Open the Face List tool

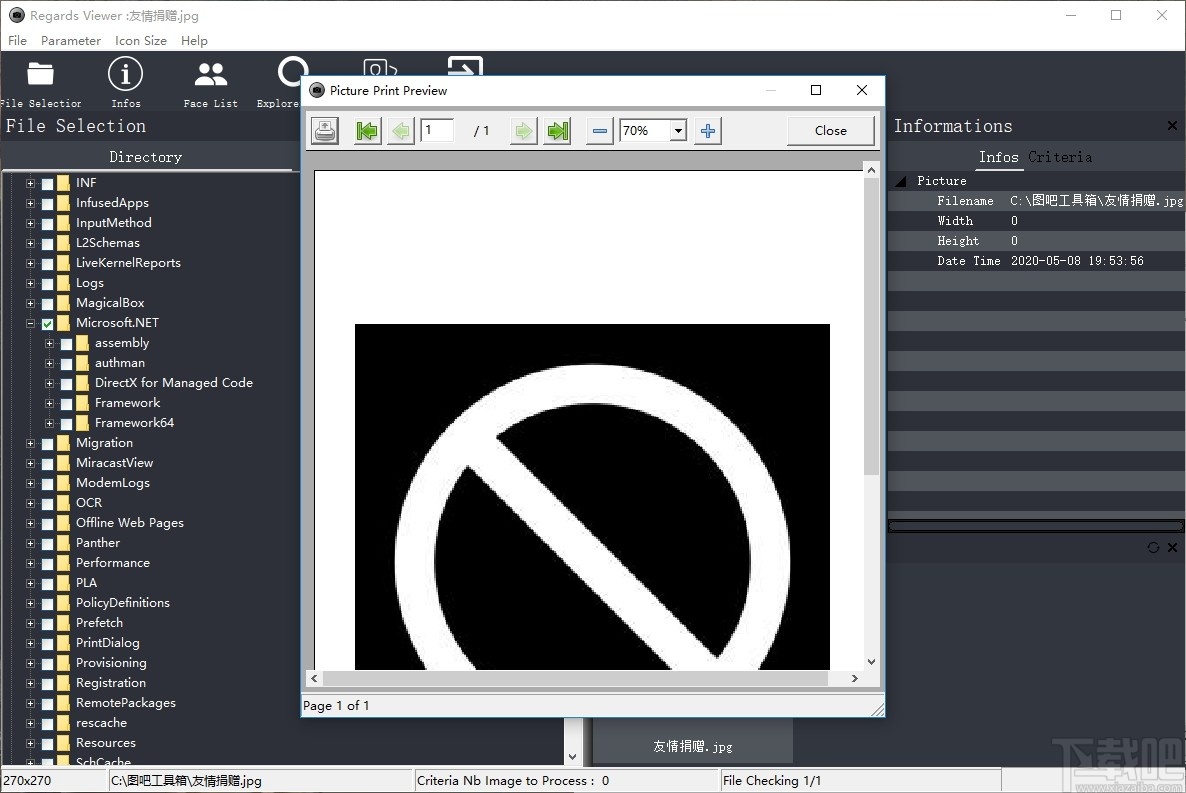[209, 74]
